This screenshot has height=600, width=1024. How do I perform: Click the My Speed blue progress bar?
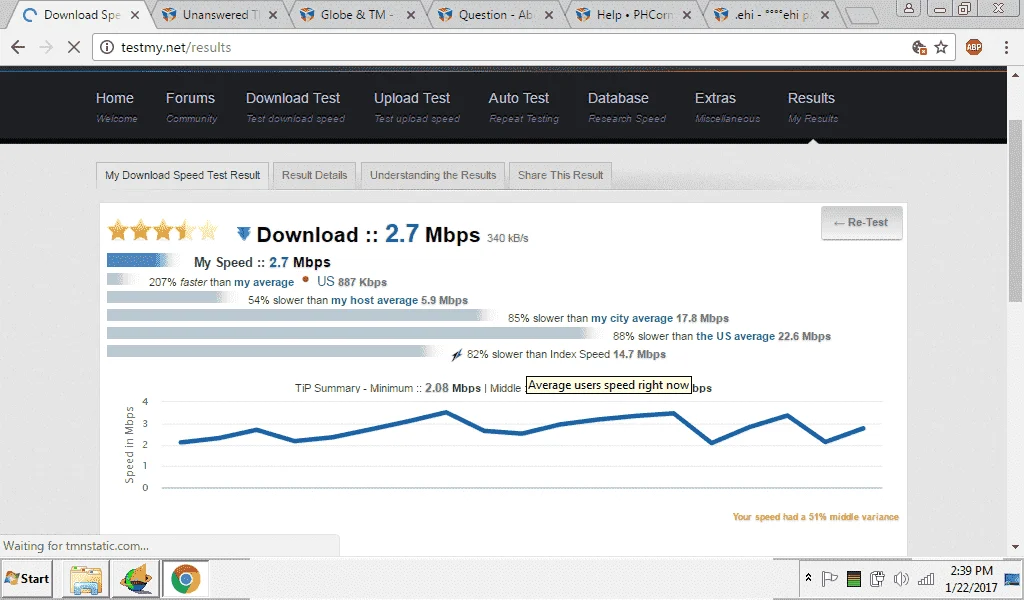(143, 261)
